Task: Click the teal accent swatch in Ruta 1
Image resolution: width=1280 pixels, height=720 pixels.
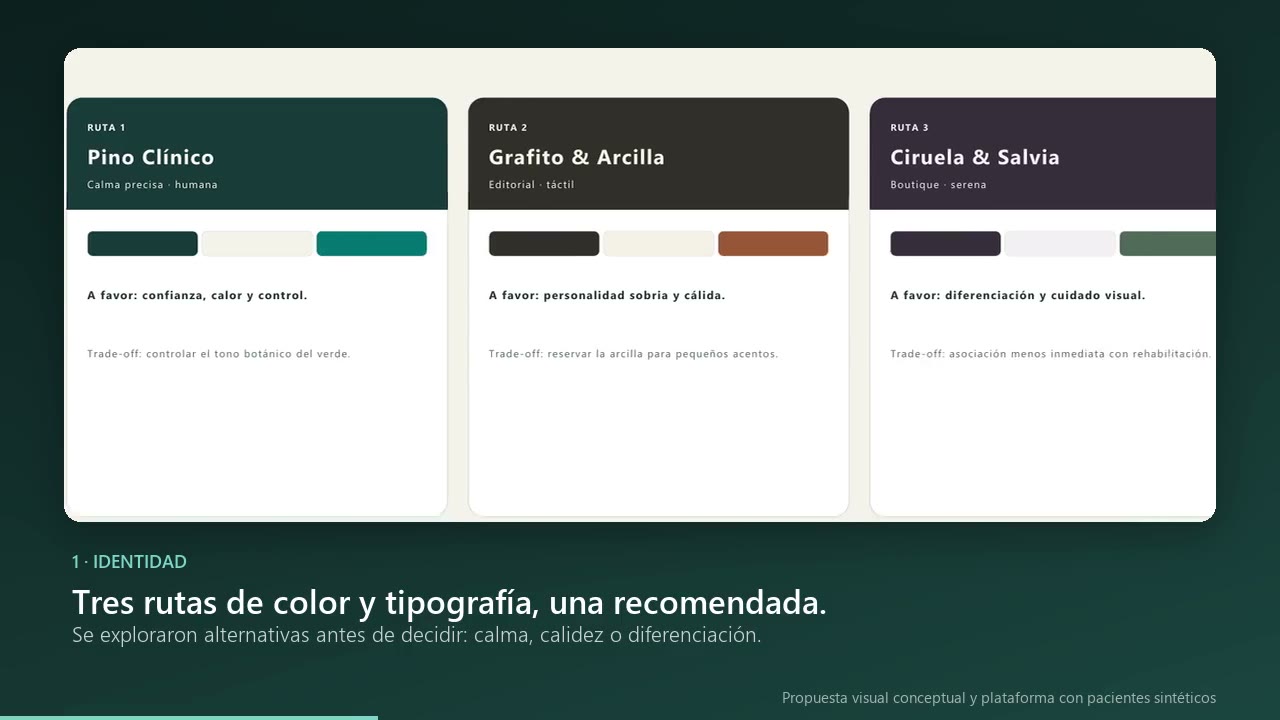Action: 372,244
